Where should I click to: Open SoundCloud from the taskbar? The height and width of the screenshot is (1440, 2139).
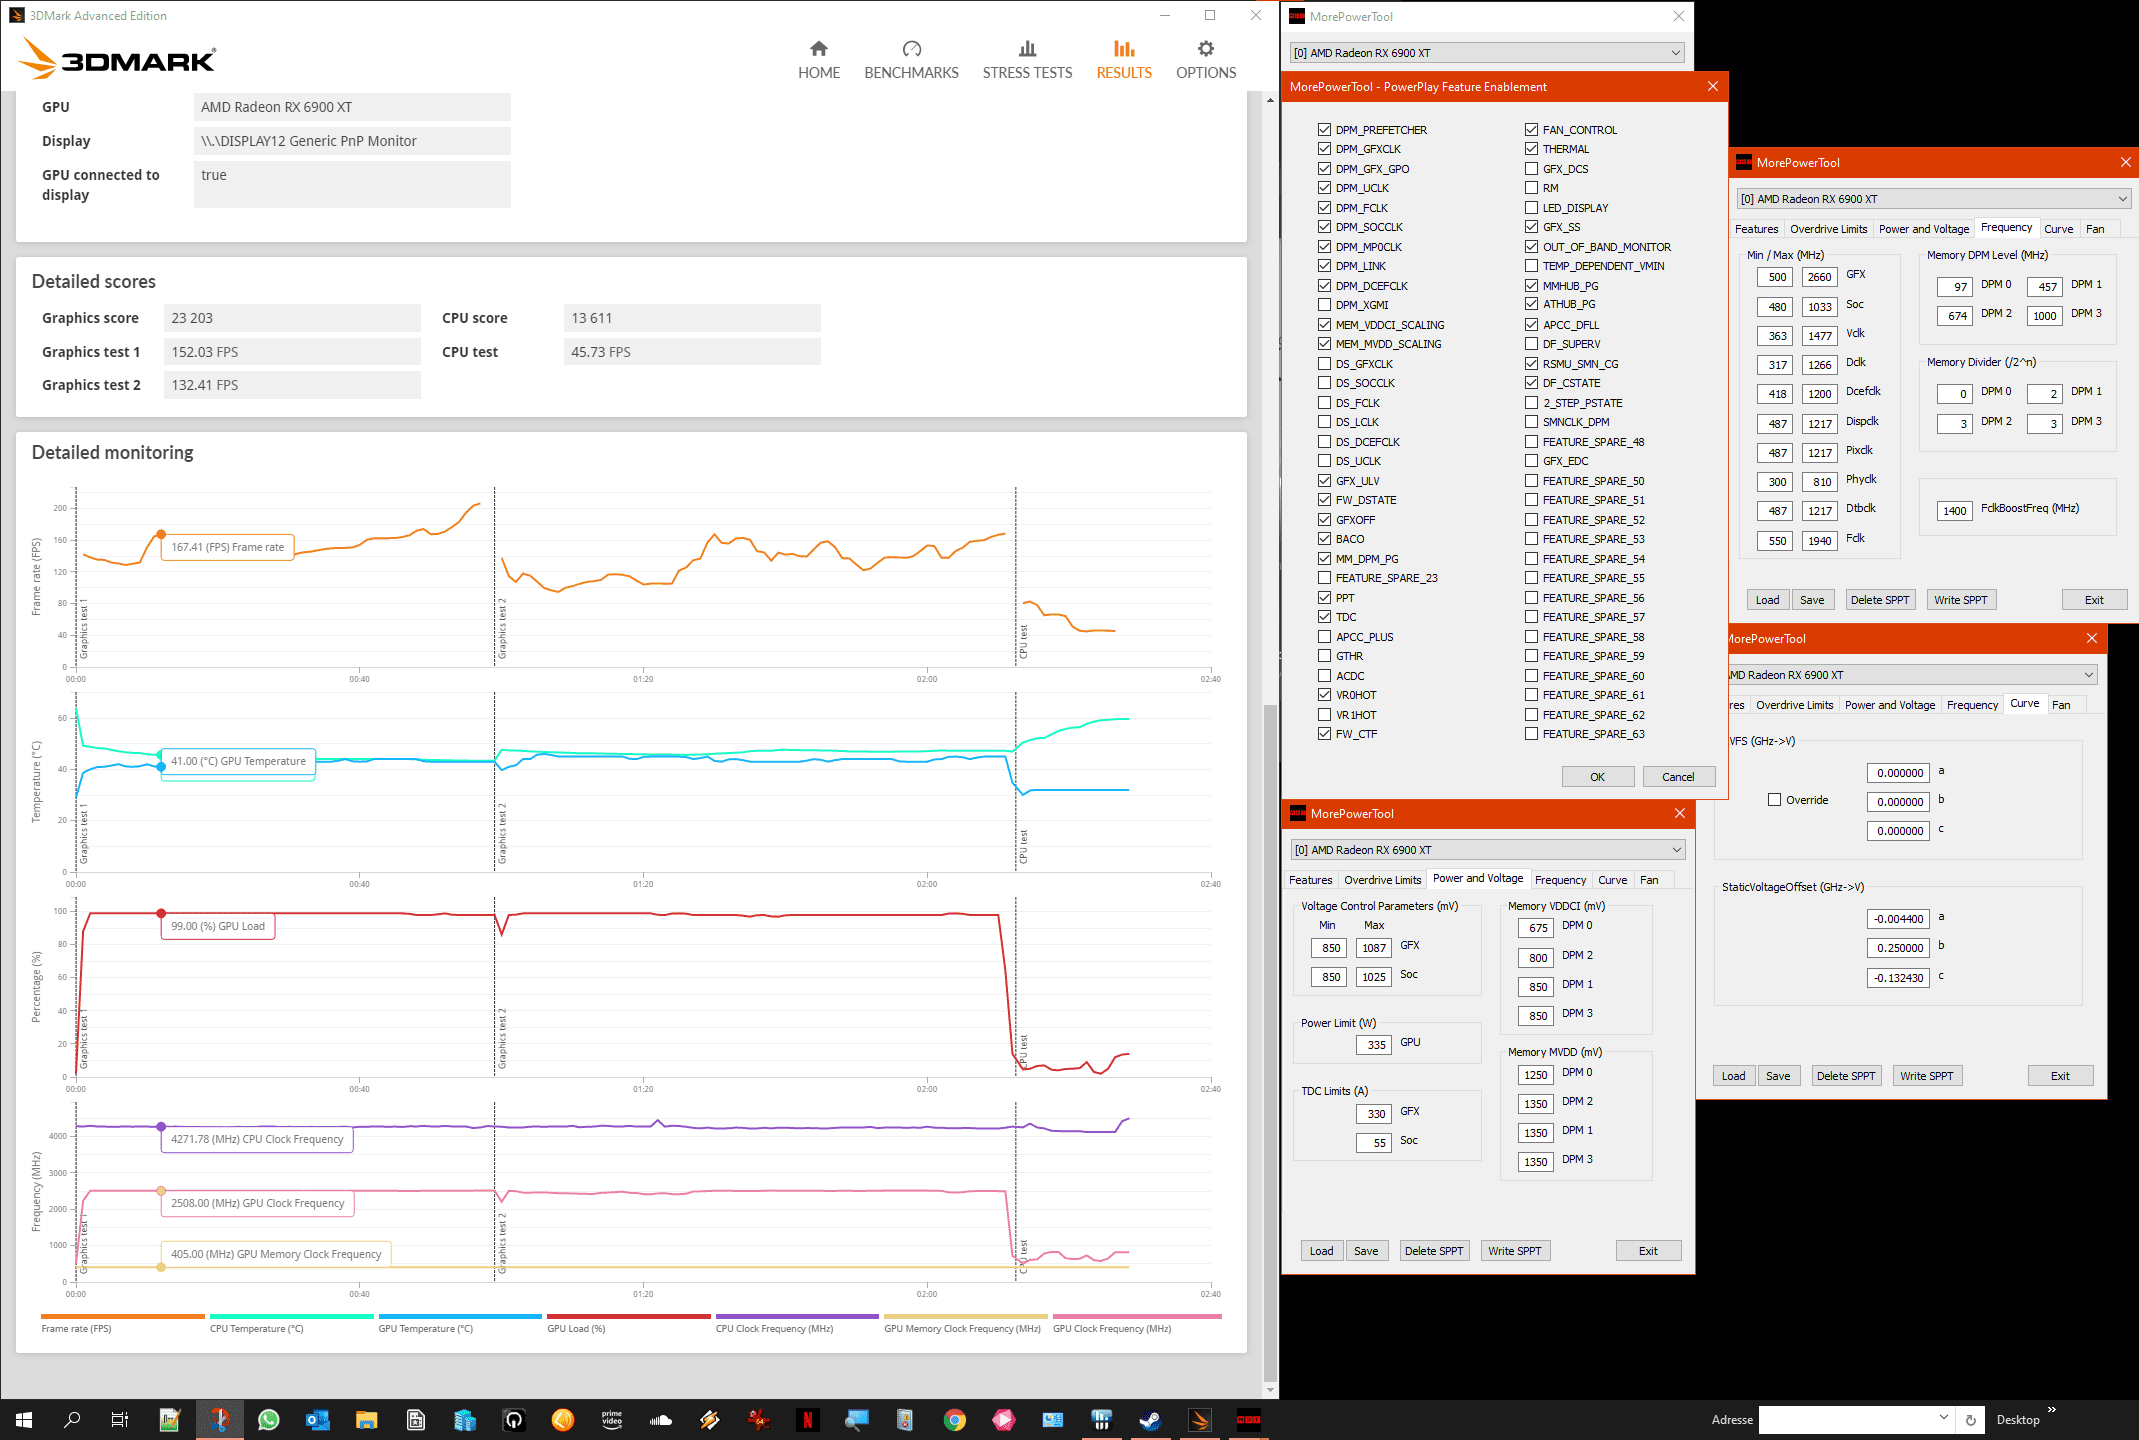coord(660,1419)
